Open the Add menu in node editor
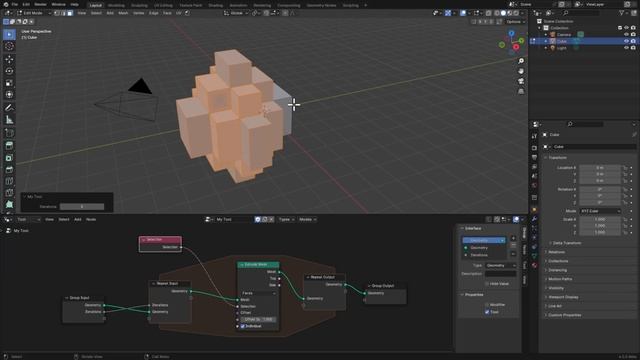Viewport: 640px width, 360px height. coord(78,220)
